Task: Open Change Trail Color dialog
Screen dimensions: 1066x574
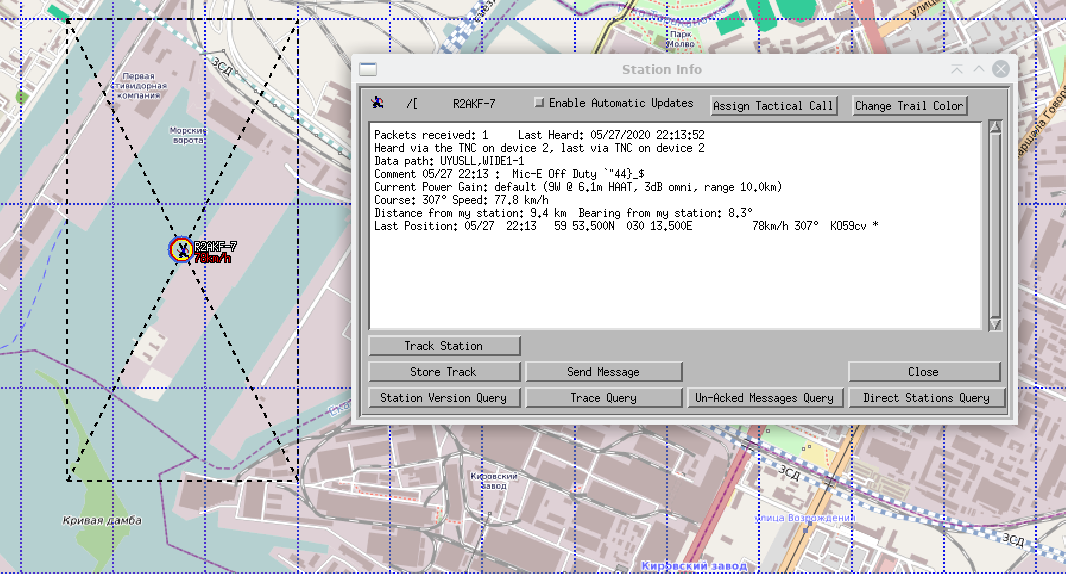Action: [x=909, y=105]
